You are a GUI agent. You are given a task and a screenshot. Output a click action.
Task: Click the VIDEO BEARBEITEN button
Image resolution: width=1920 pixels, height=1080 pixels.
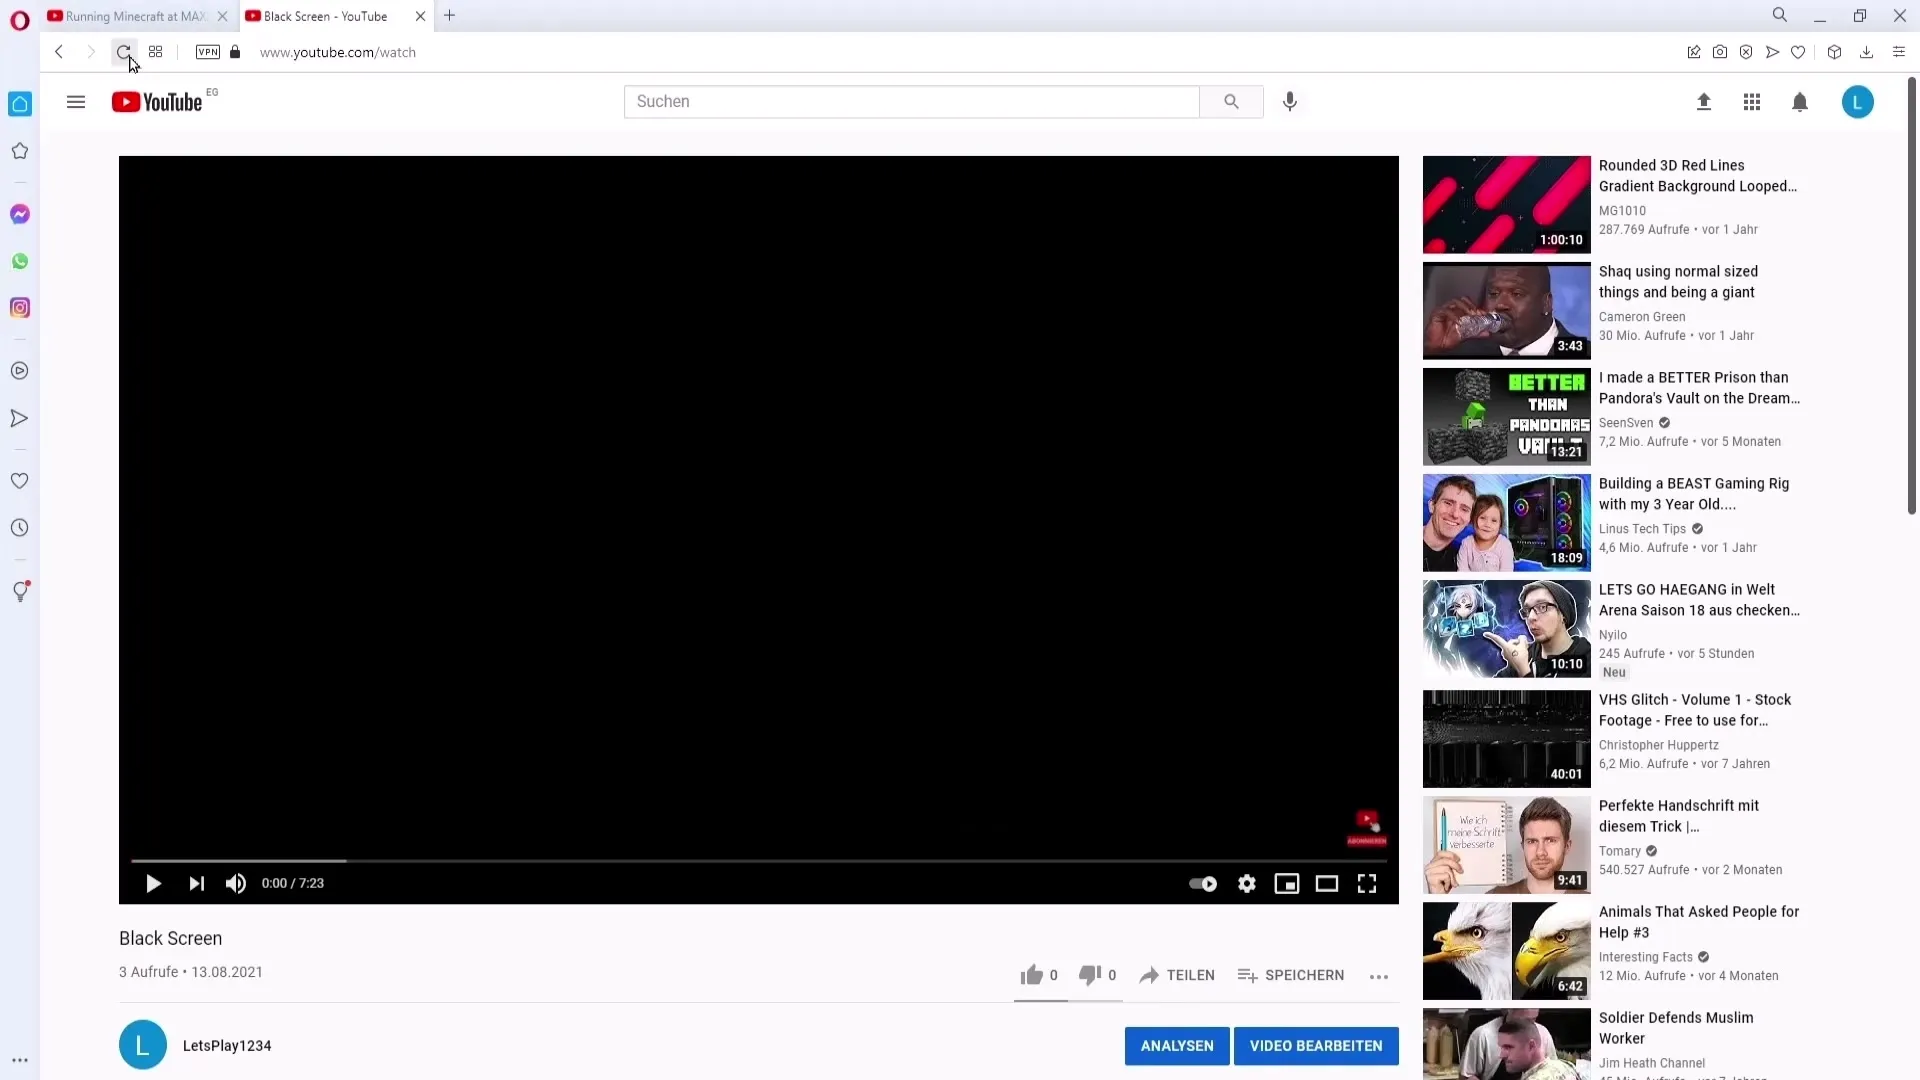(1316, 1046)
